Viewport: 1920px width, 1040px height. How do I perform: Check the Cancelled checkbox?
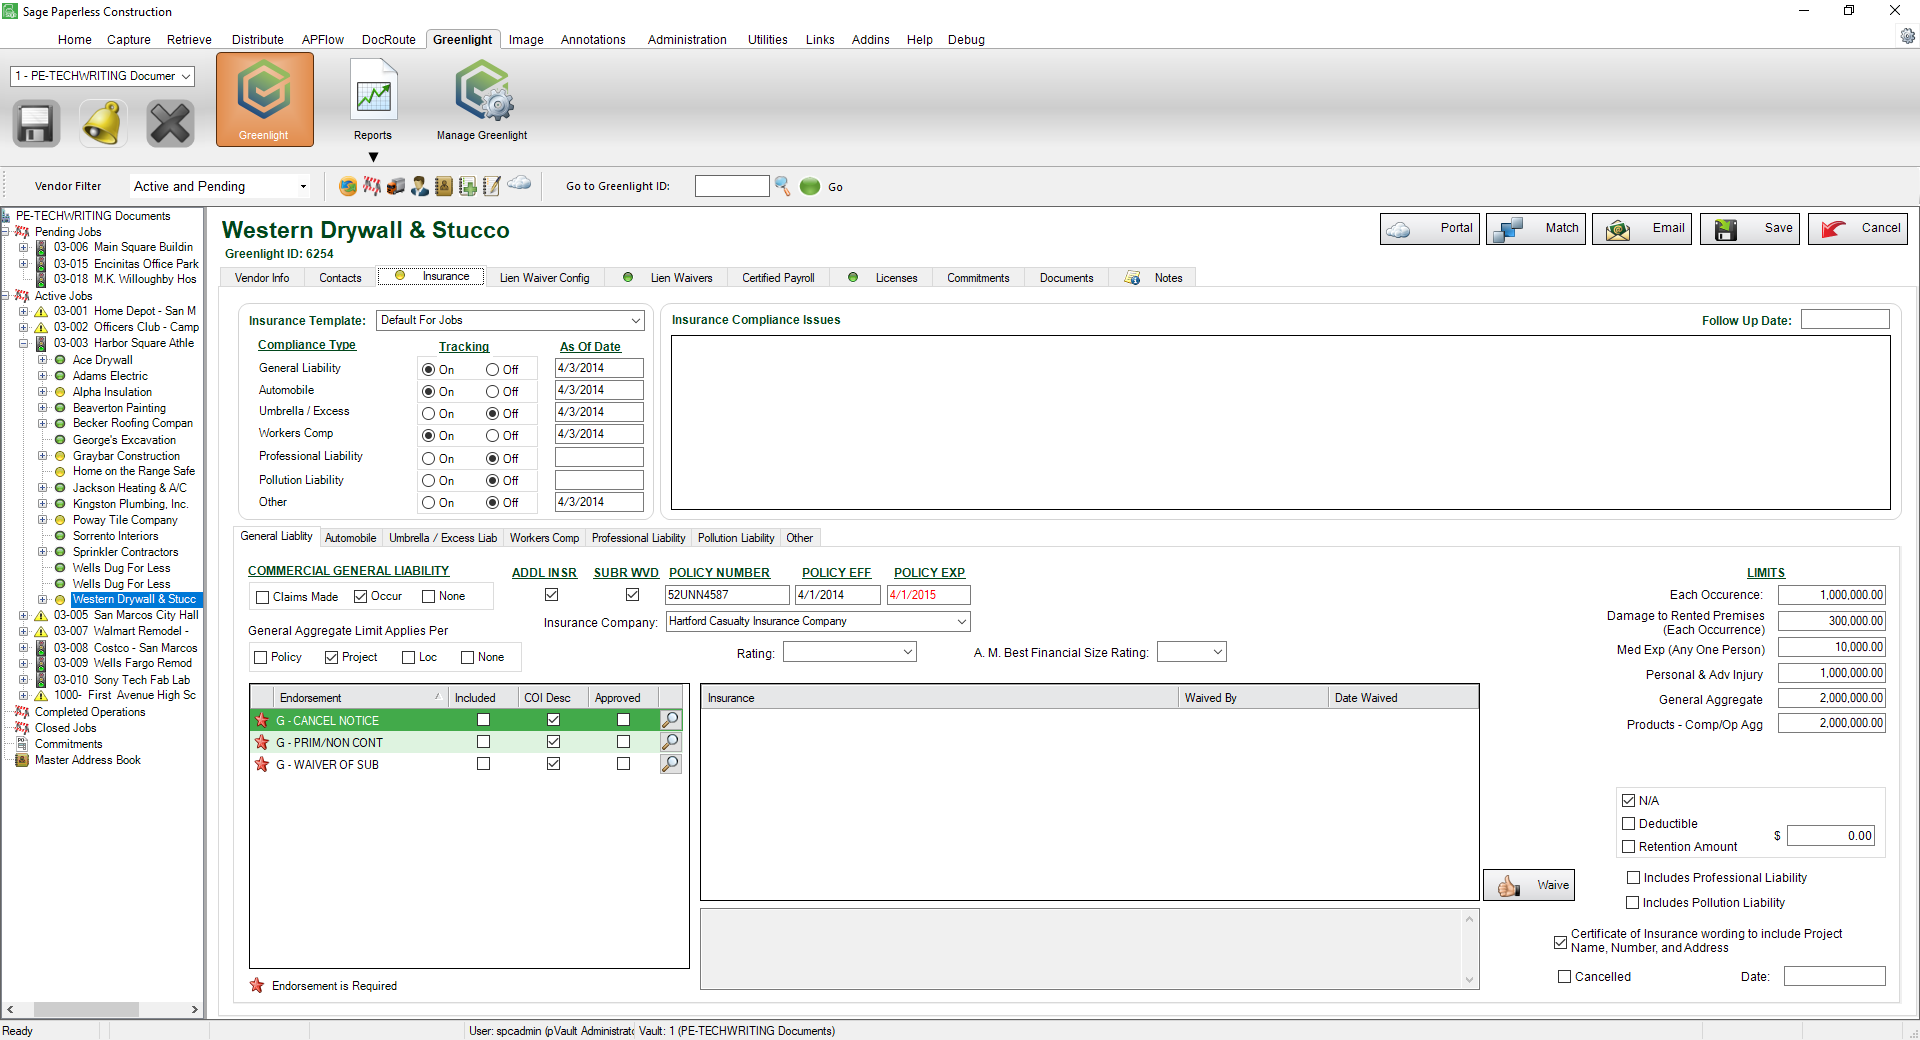pos(1565,977)
